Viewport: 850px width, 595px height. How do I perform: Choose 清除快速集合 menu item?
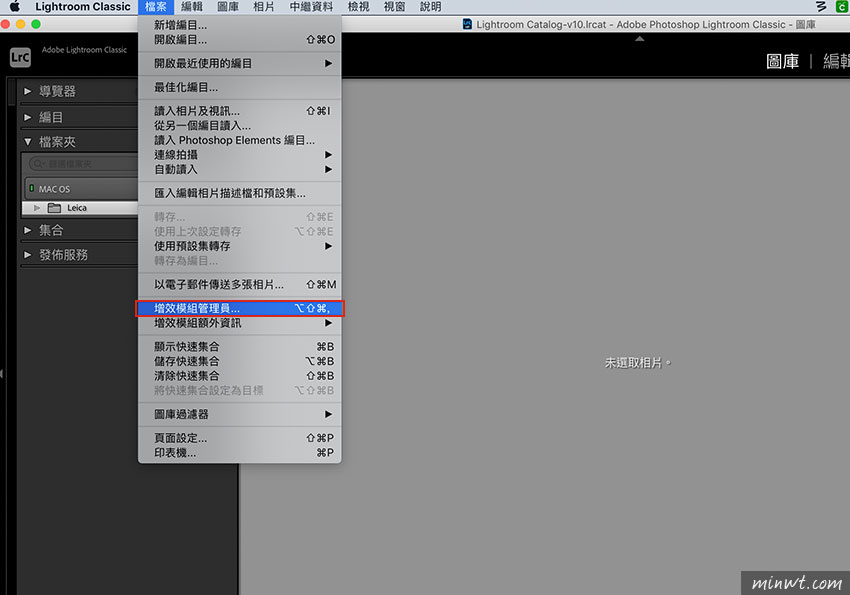click(240, 376)
